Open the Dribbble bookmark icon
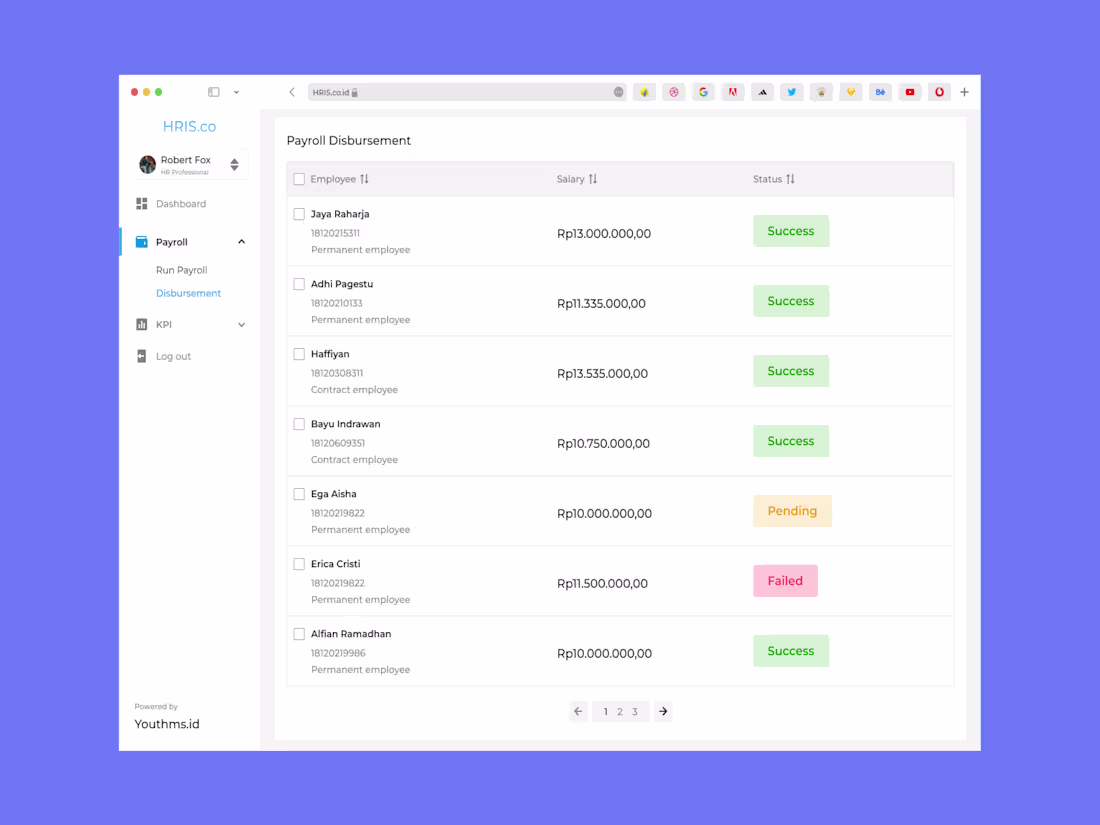The height and width of the screenshot is (825, 1100). point(673,92)
